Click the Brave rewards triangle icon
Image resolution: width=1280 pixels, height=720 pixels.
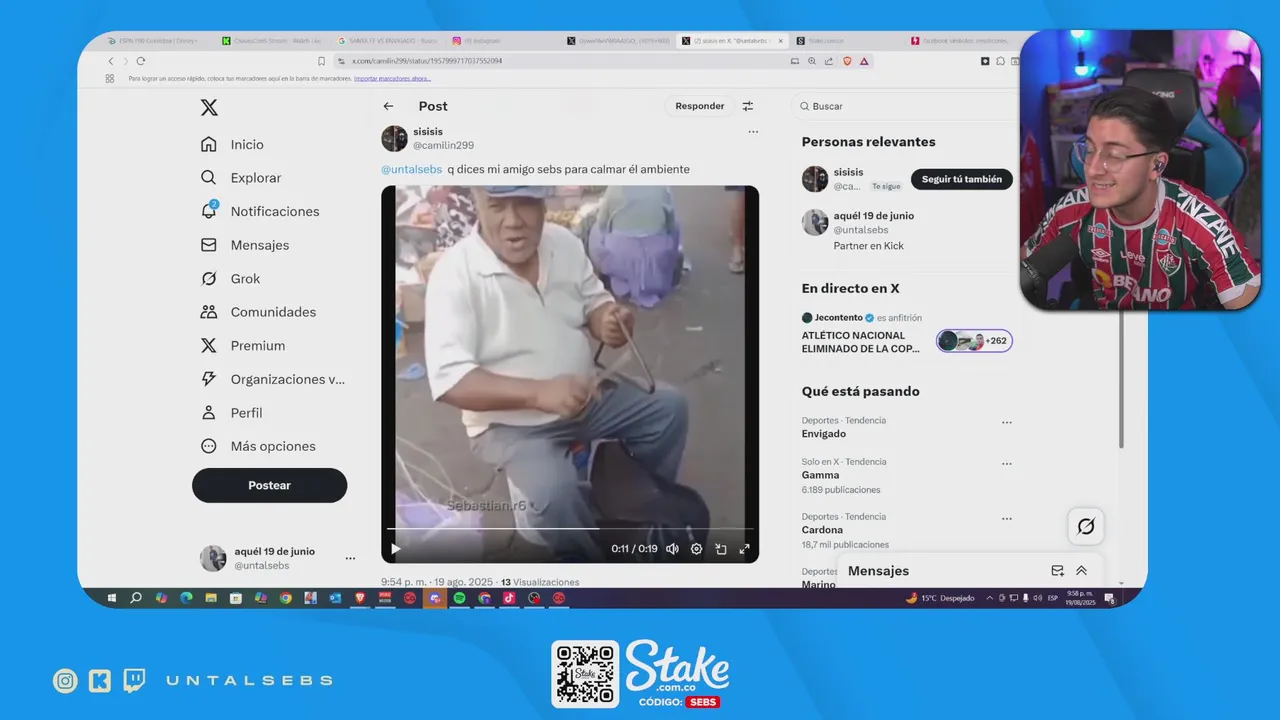(x=864, y=61)
